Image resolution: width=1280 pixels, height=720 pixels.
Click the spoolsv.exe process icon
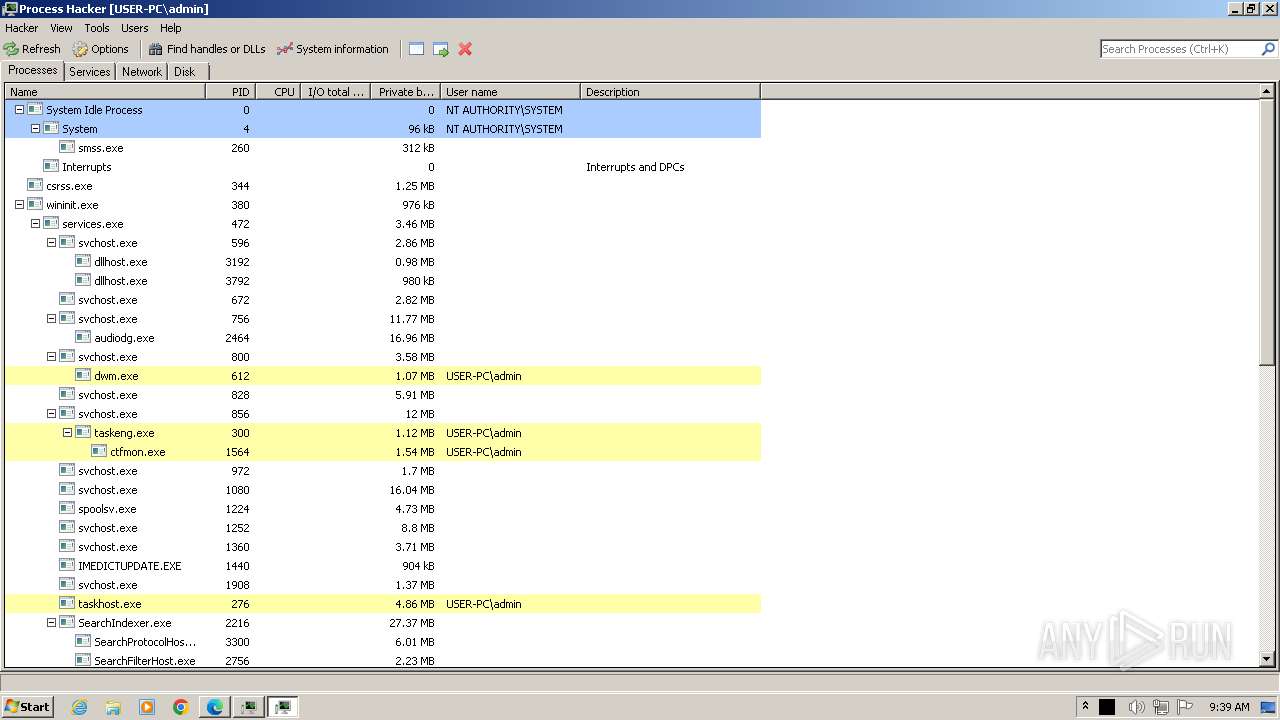pyautogui.click(x=67, y=509)
